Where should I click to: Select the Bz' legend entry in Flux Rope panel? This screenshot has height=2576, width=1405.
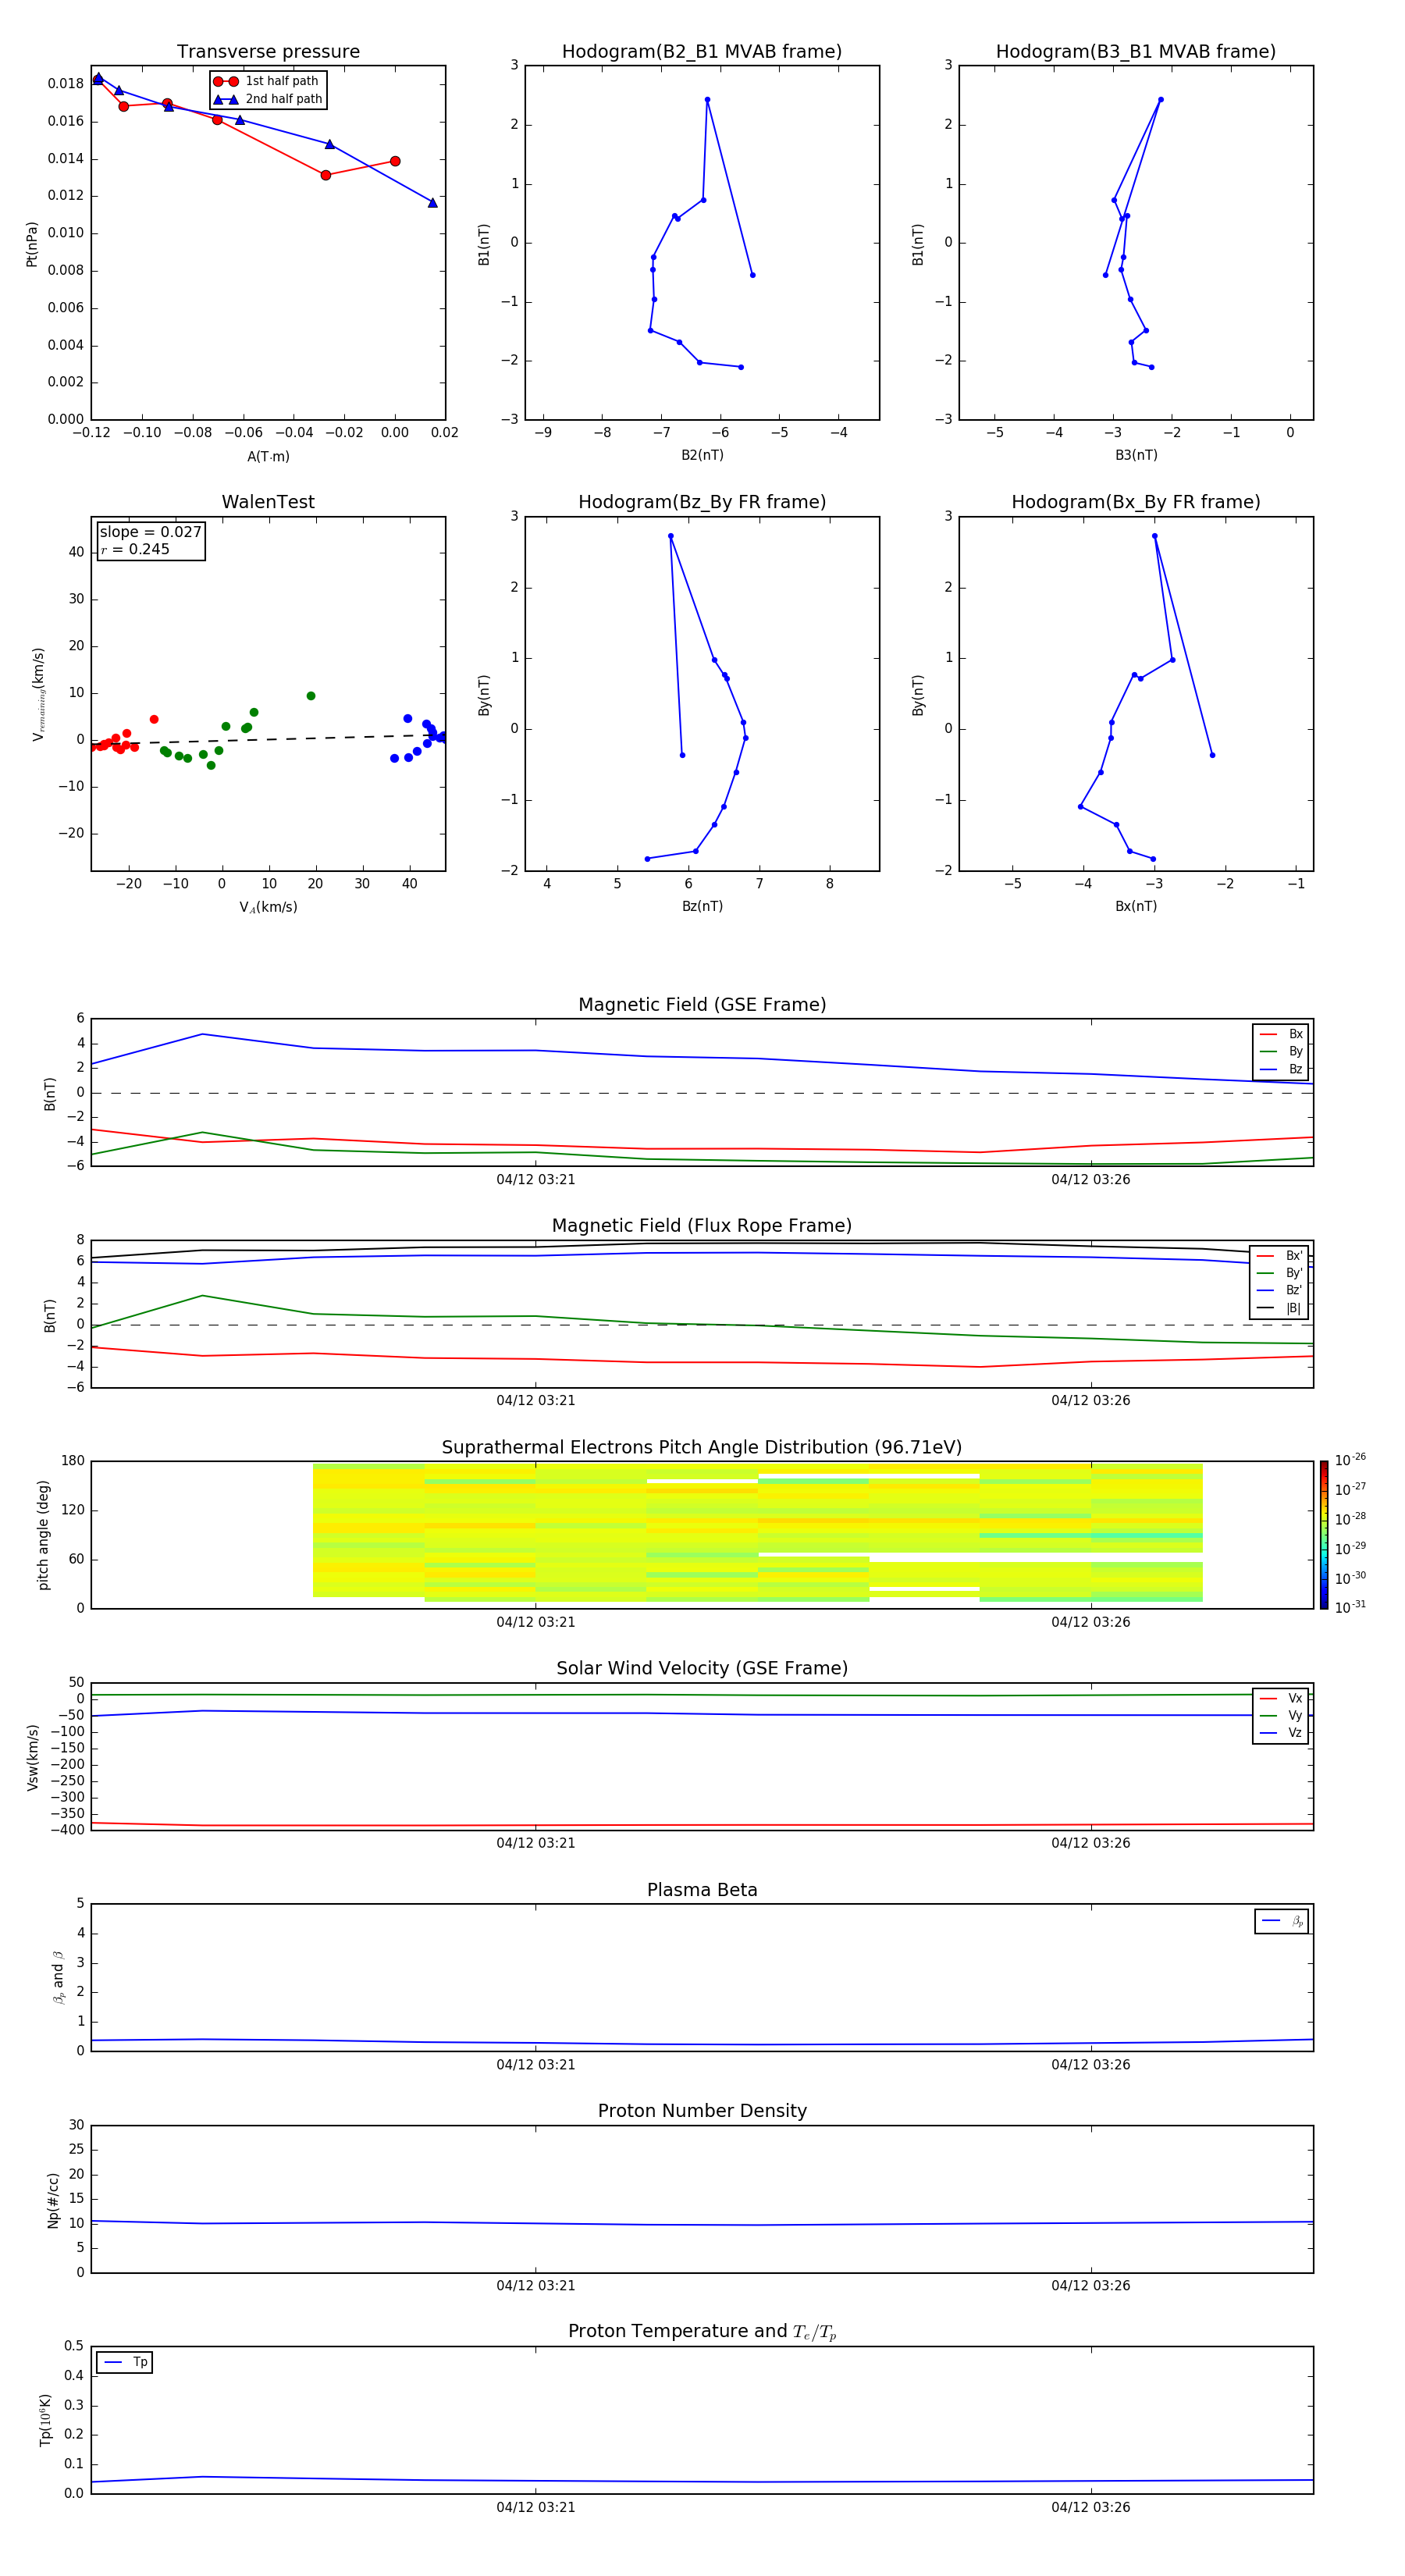coord(1280,1290)
